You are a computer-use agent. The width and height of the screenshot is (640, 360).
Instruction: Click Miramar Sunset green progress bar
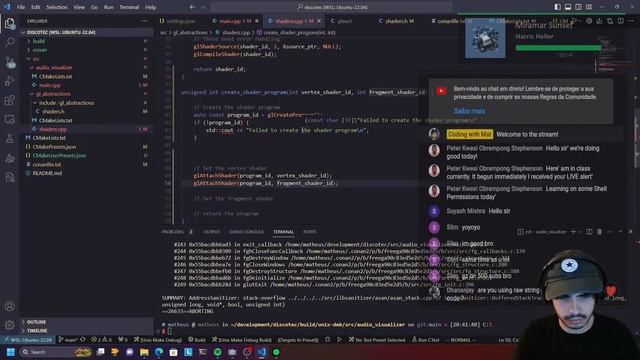tap(558, 48)
